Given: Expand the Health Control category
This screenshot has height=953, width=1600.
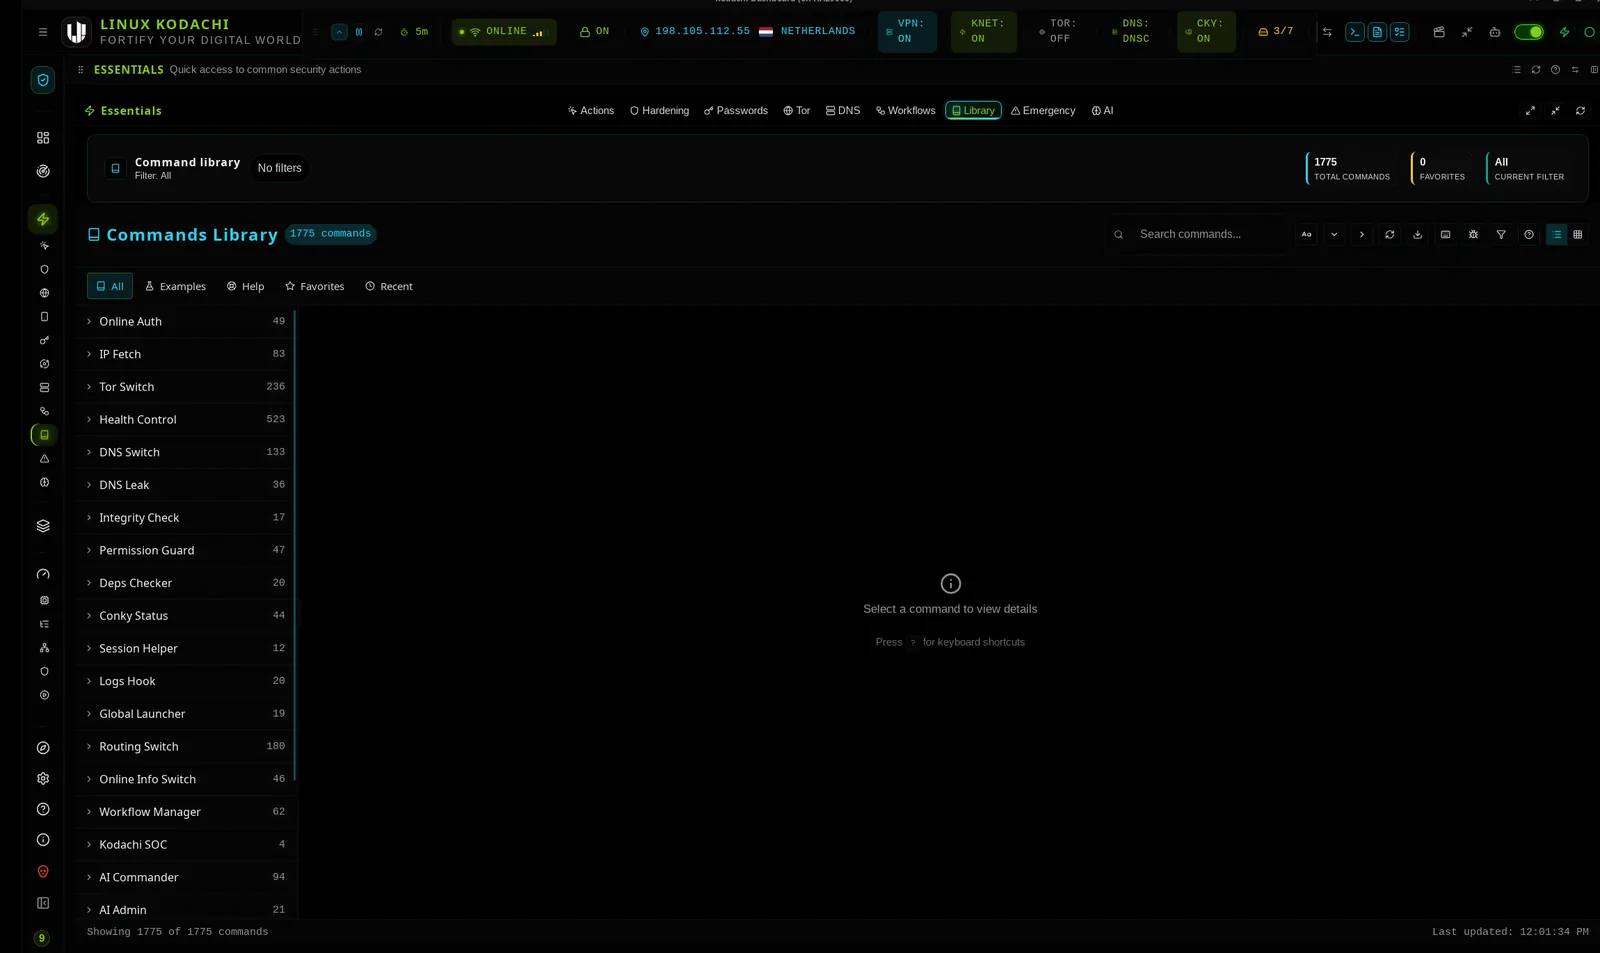Looking at the screenshot, I should [x=186, y=420].
